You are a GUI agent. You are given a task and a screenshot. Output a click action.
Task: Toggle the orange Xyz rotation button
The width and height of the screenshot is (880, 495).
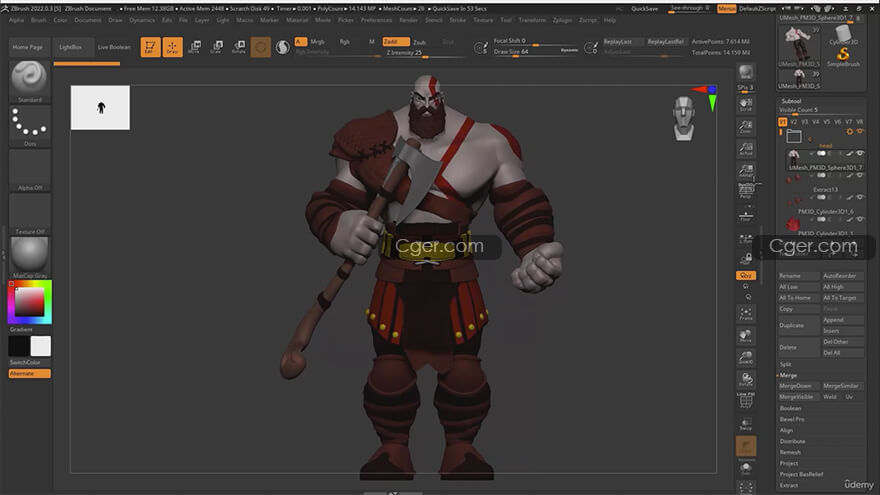[746, 276]
